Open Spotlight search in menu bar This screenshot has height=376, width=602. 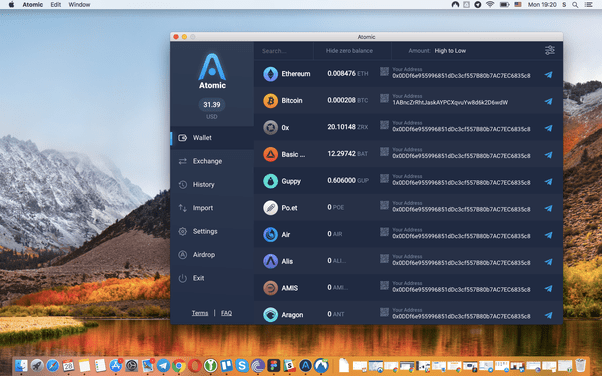tap(575, 5)
